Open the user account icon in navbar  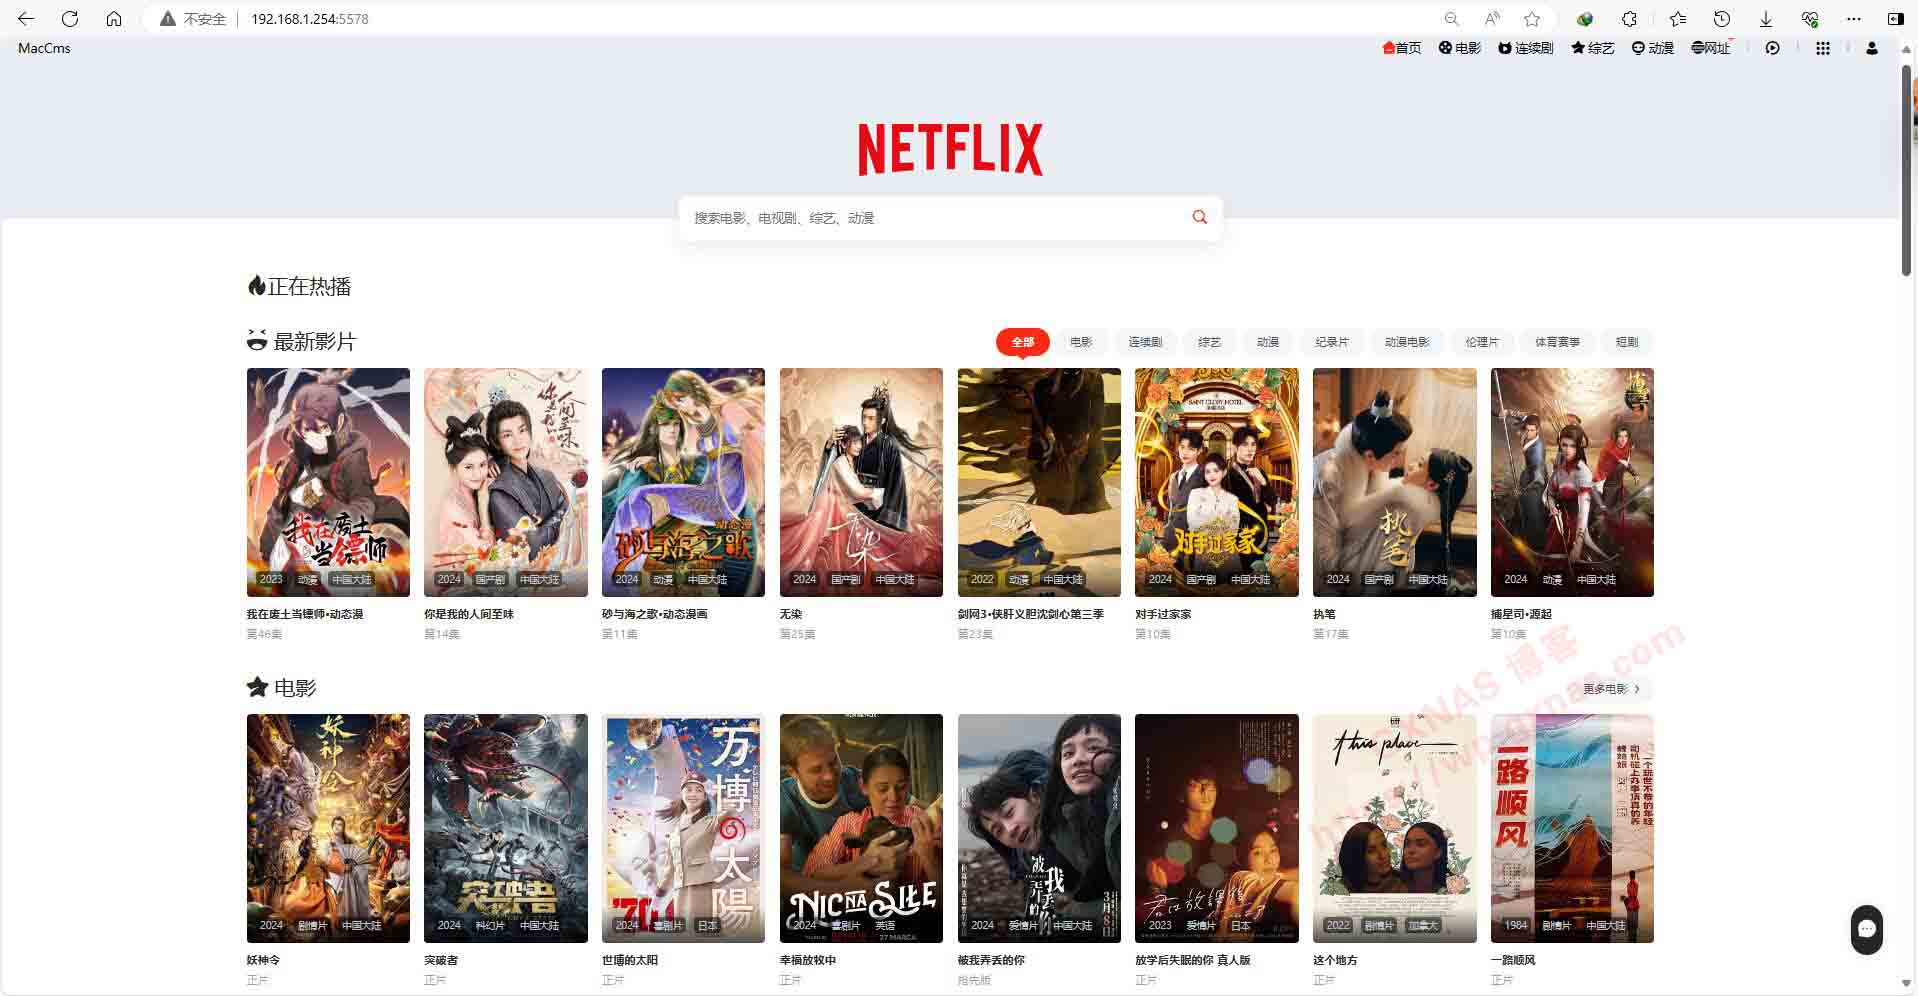[x=1871, y=48]
